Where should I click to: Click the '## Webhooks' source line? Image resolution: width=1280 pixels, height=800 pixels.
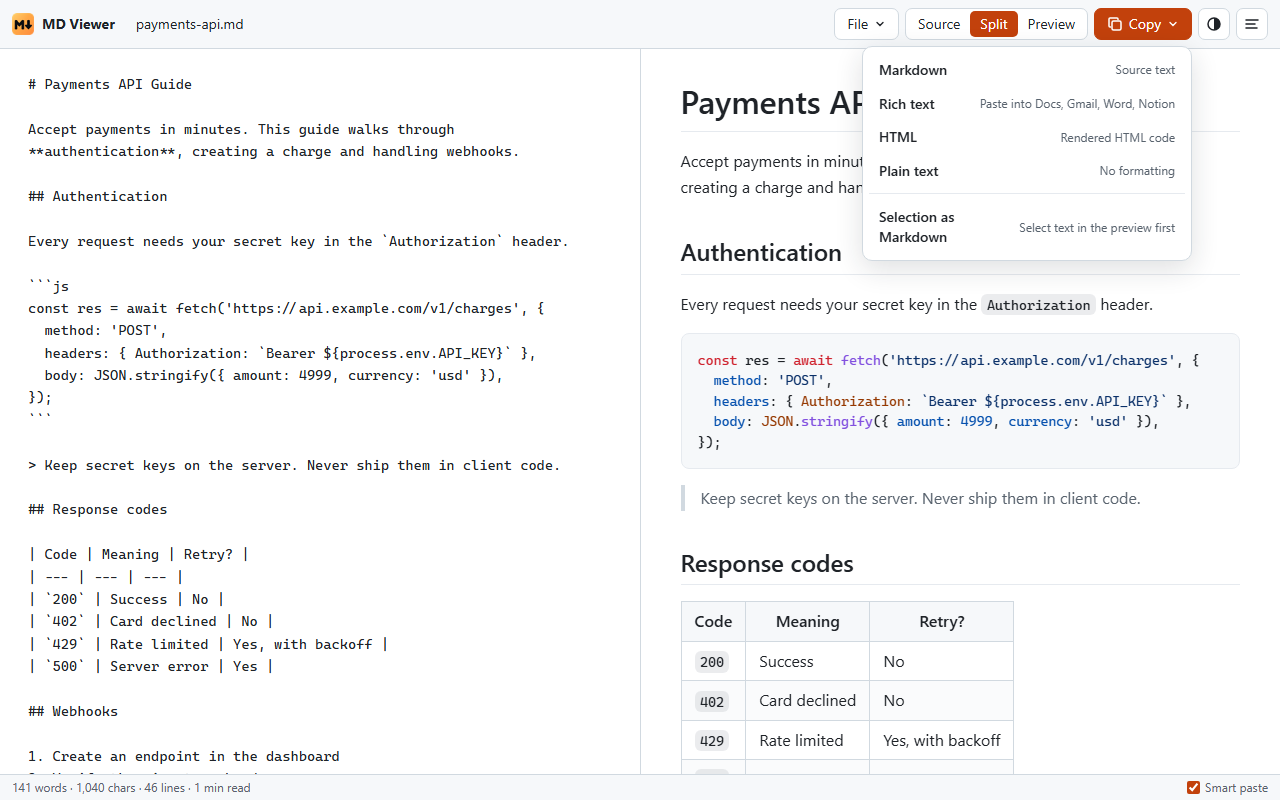pyautogui.click(x=73, y=711)
